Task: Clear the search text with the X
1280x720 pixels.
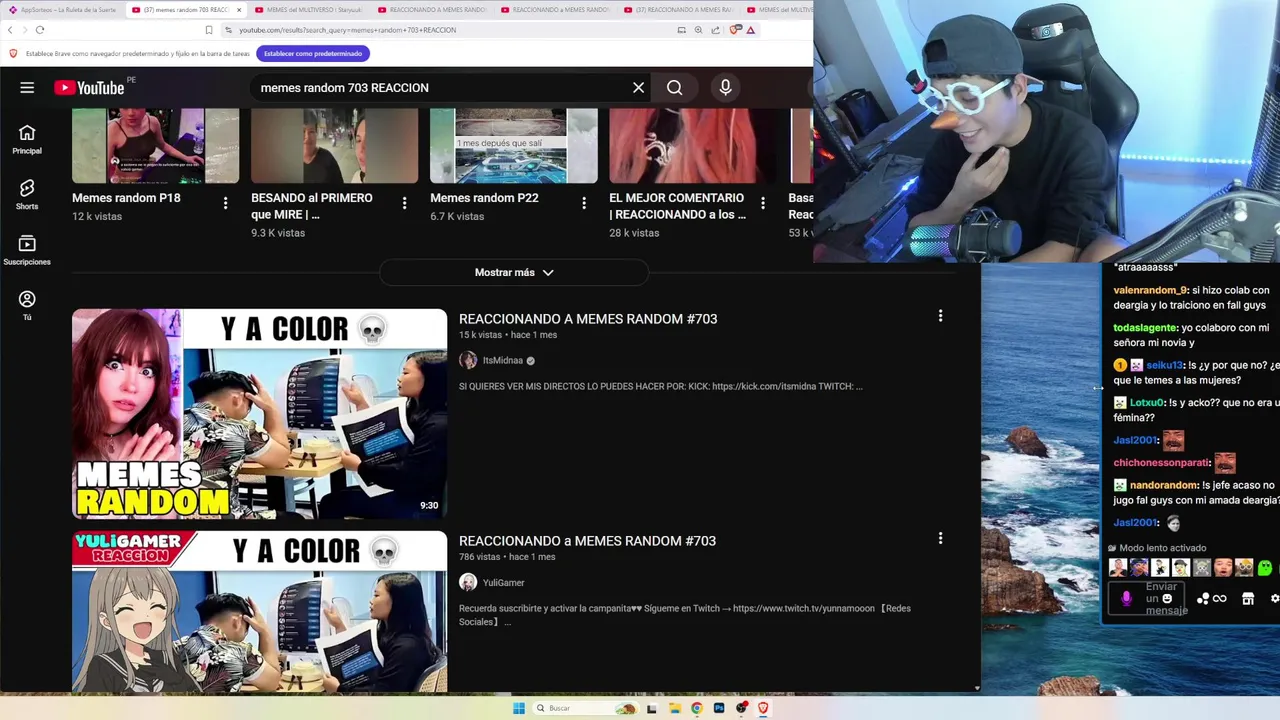Action: click(638, 88)
